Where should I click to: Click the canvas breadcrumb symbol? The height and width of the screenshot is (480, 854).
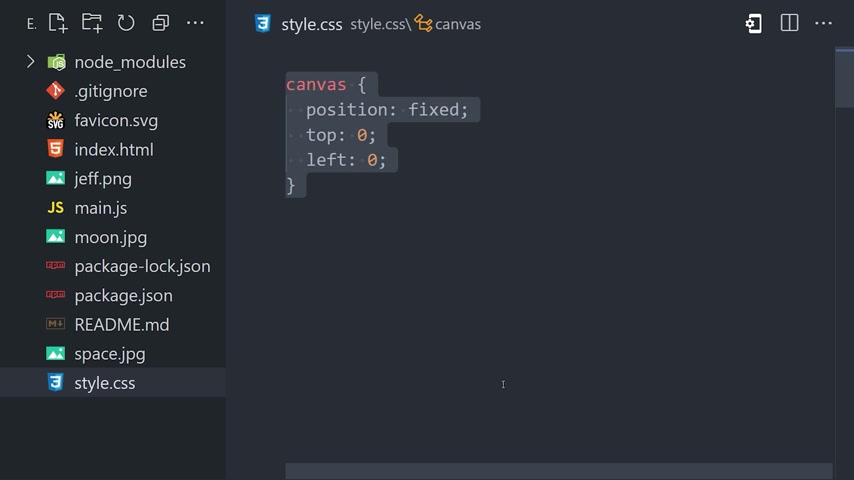click(x=458, y=24)
